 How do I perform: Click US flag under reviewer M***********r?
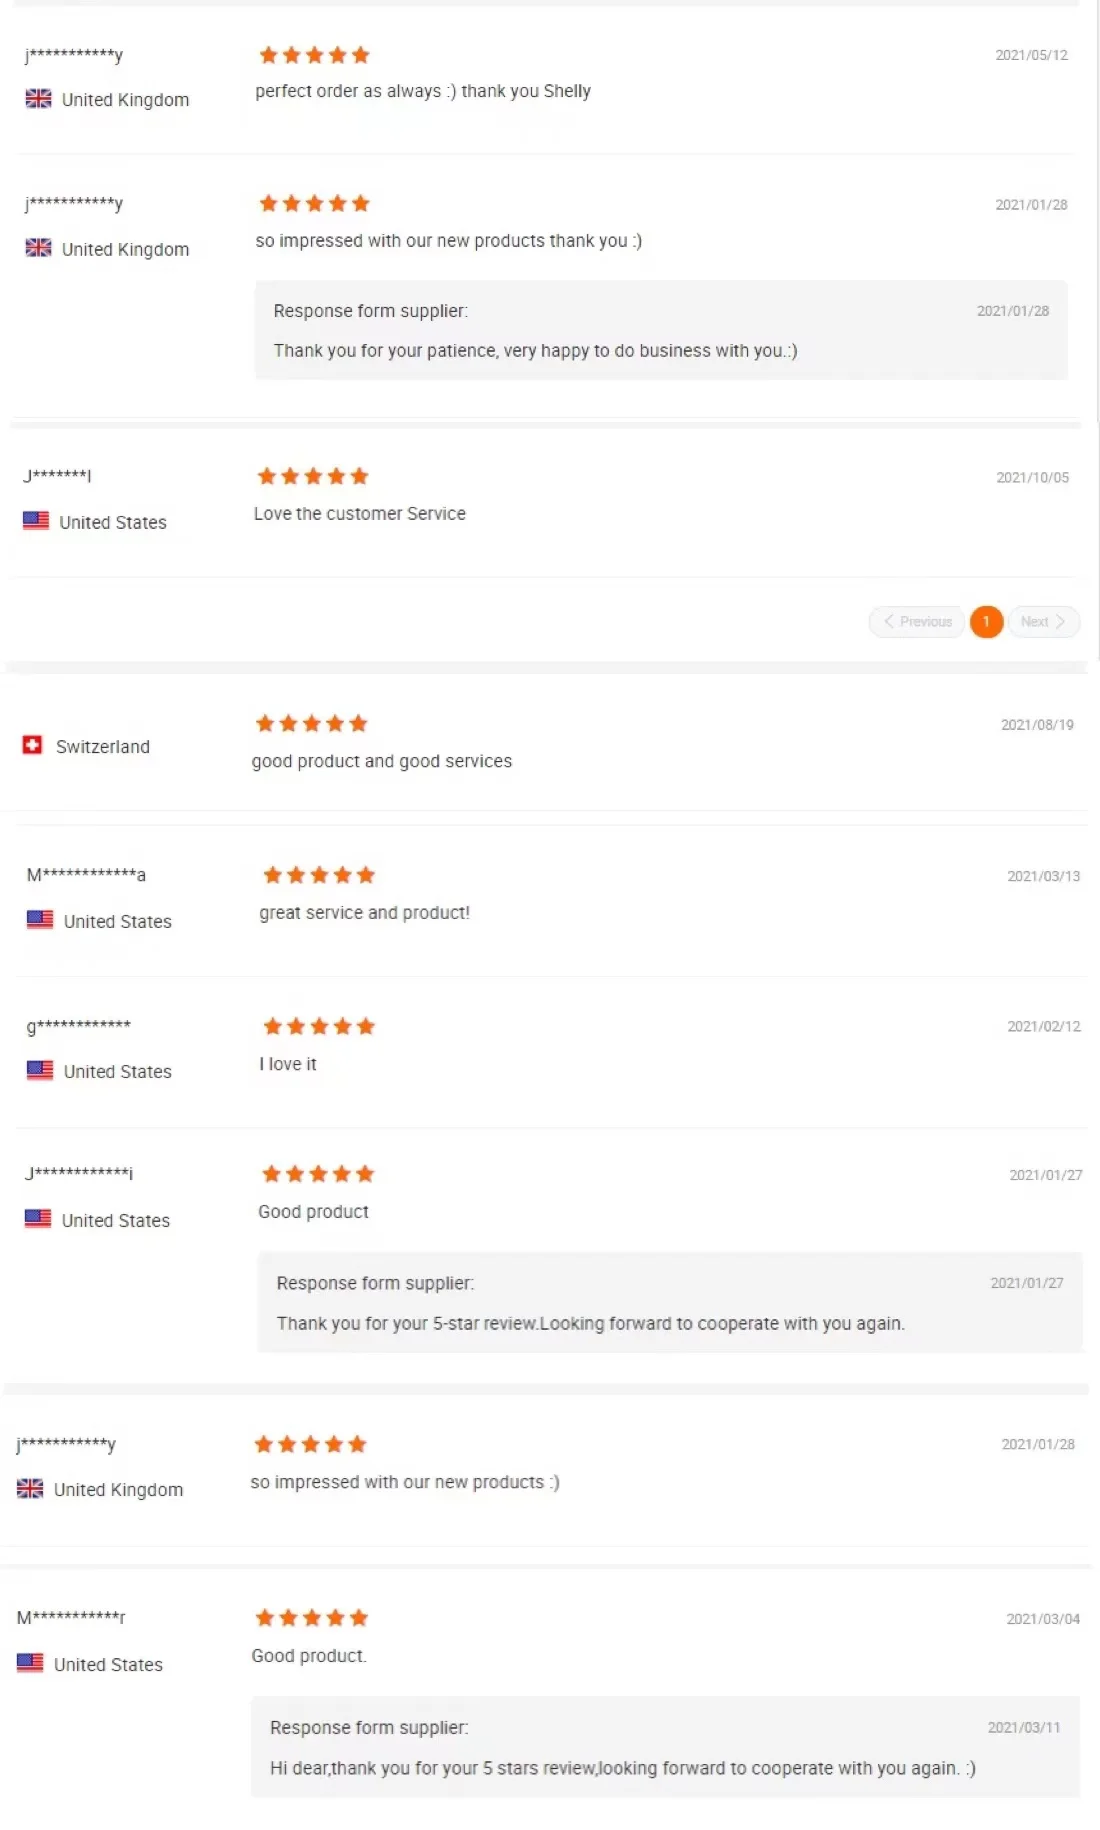click(x=30, y=1662)
